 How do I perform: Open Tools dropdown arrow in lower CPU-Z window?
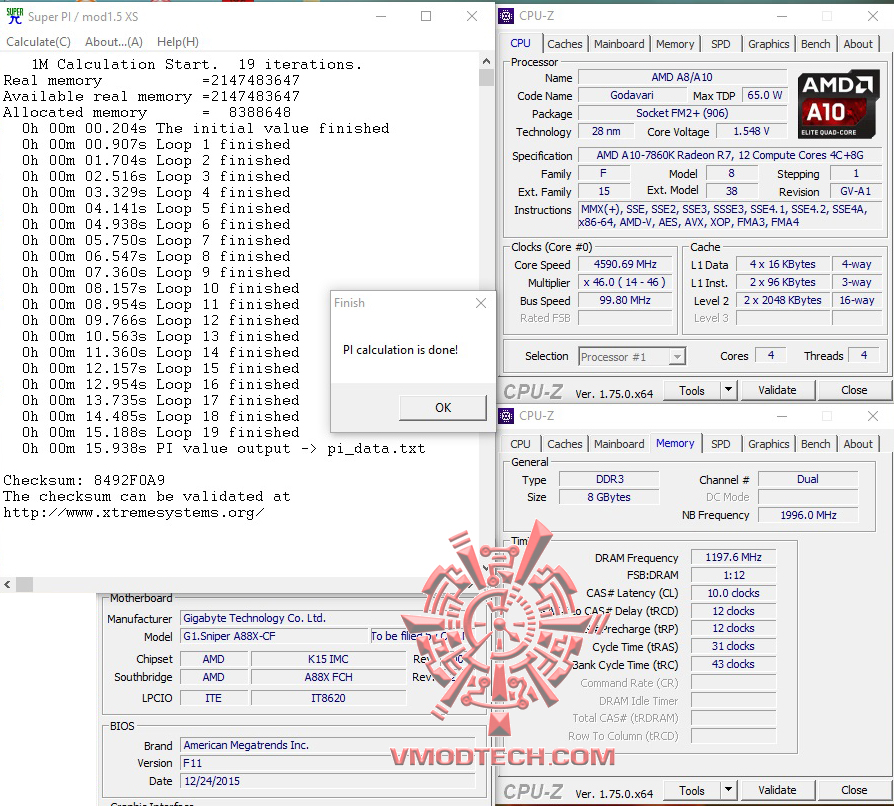pos(728,791)
